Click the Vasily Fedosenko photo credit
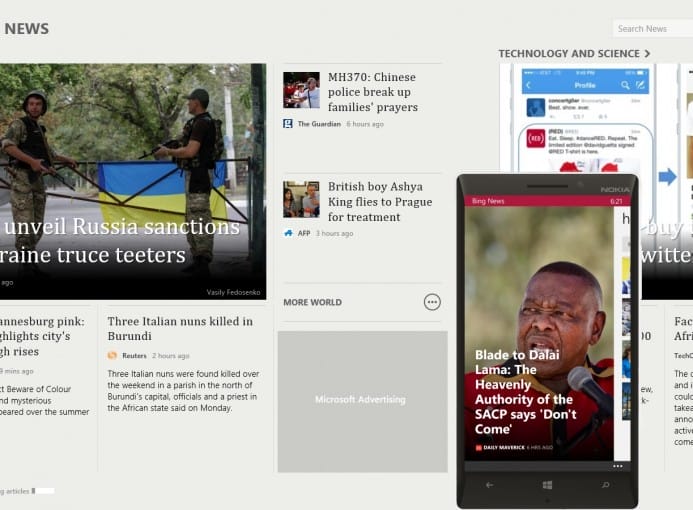Screen dimensions: 693x510 pos(233,292)
